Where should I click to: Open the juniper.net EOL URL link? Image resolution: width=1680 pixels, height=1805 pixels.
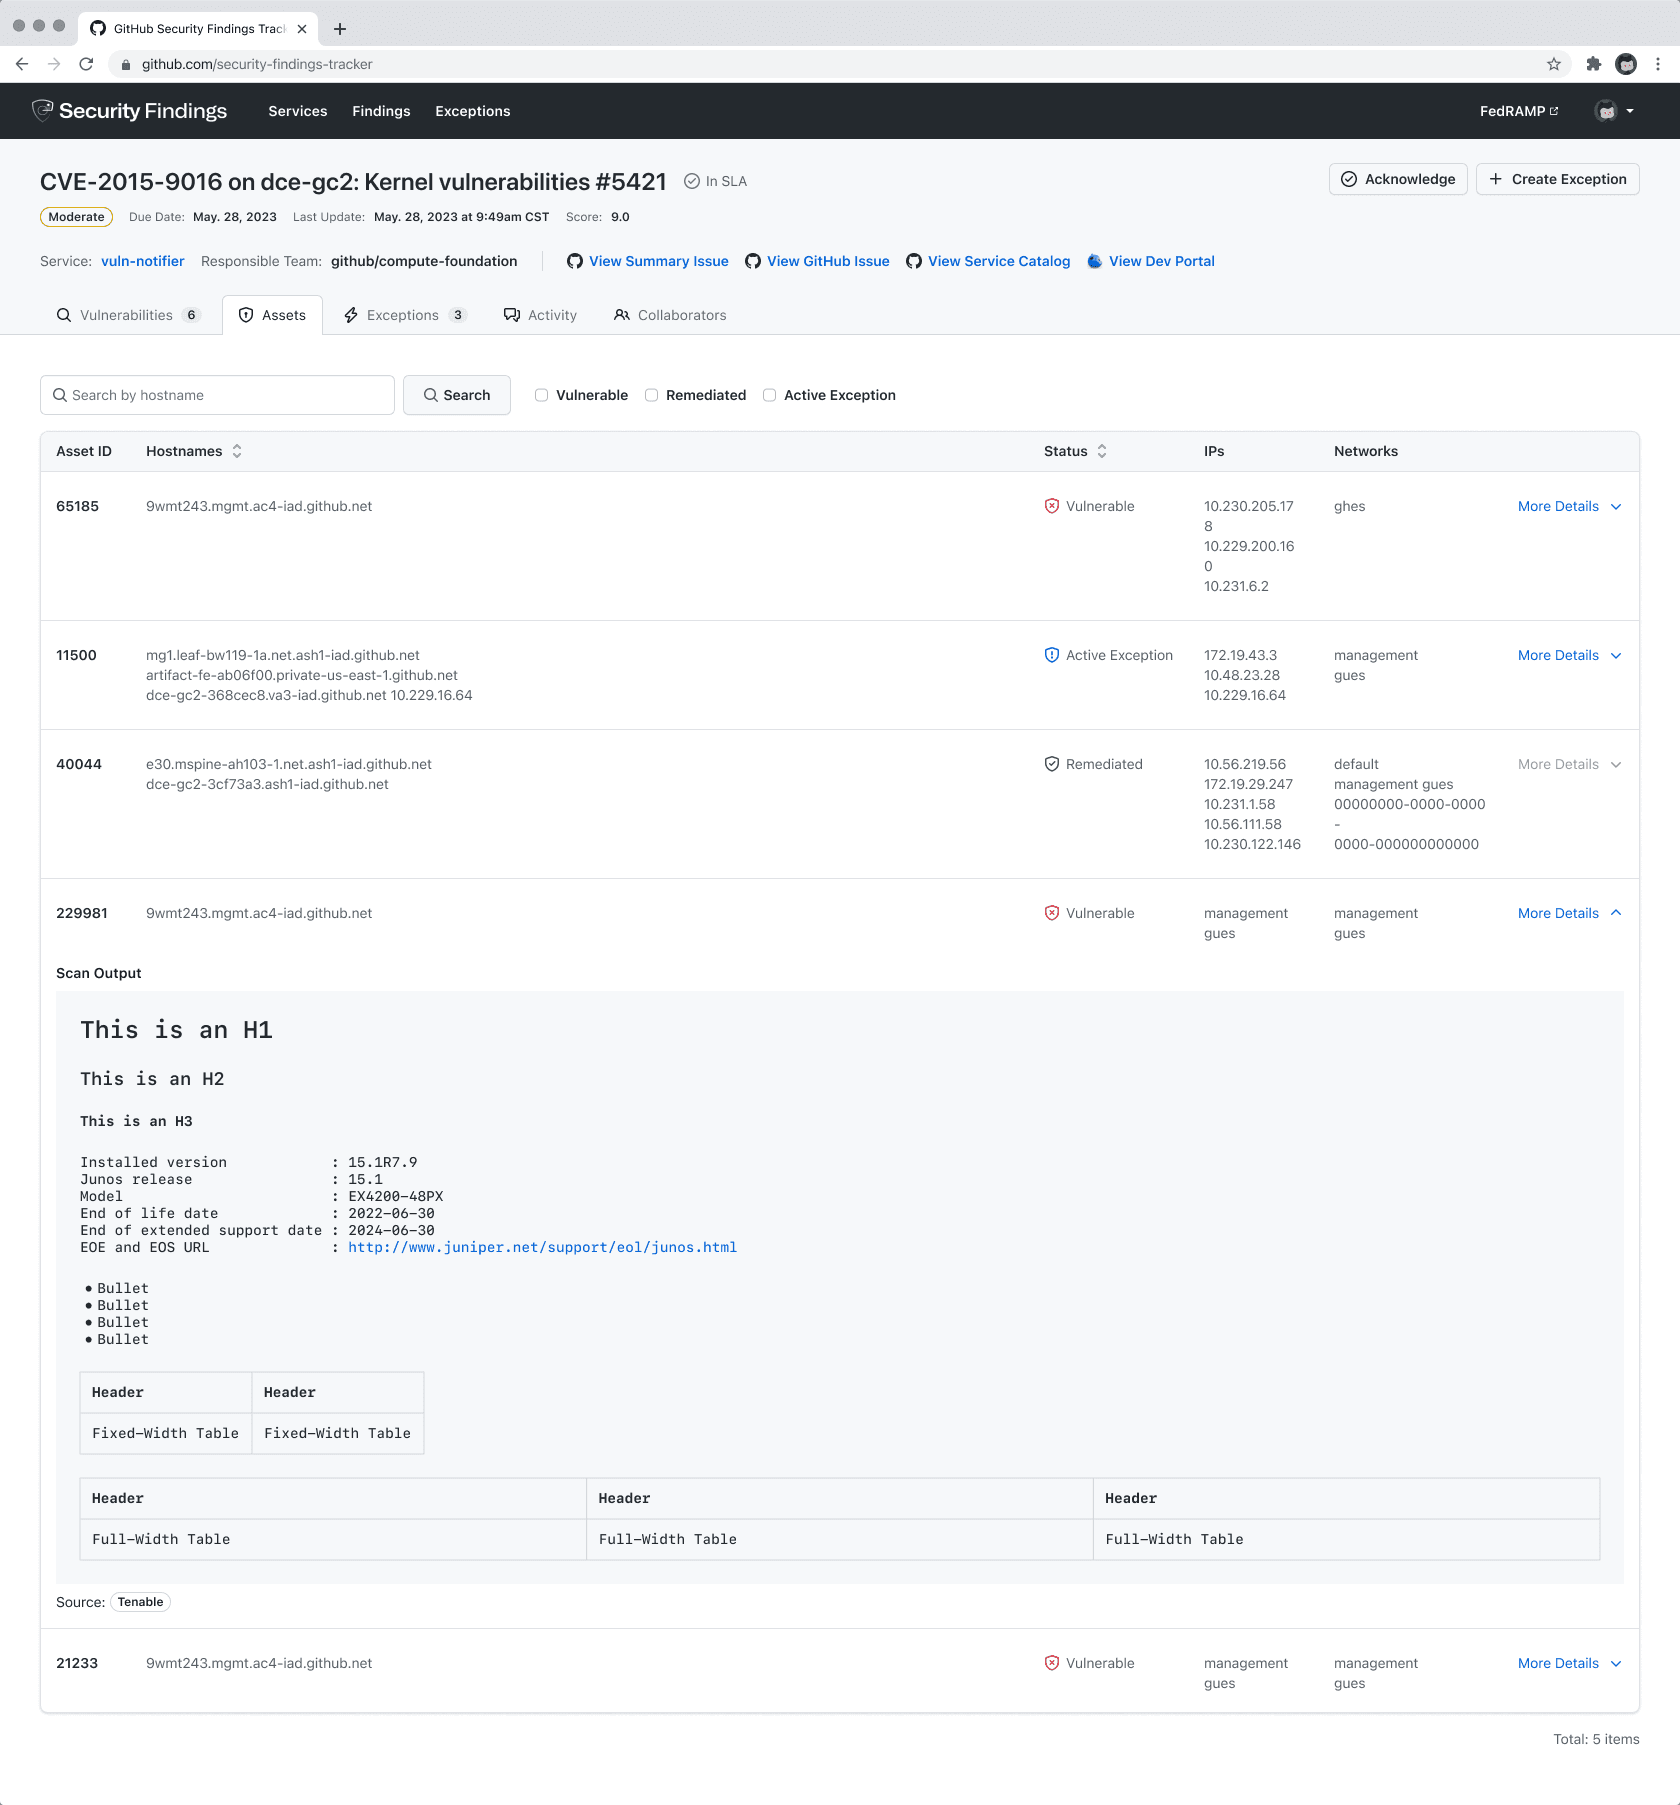542,1247
